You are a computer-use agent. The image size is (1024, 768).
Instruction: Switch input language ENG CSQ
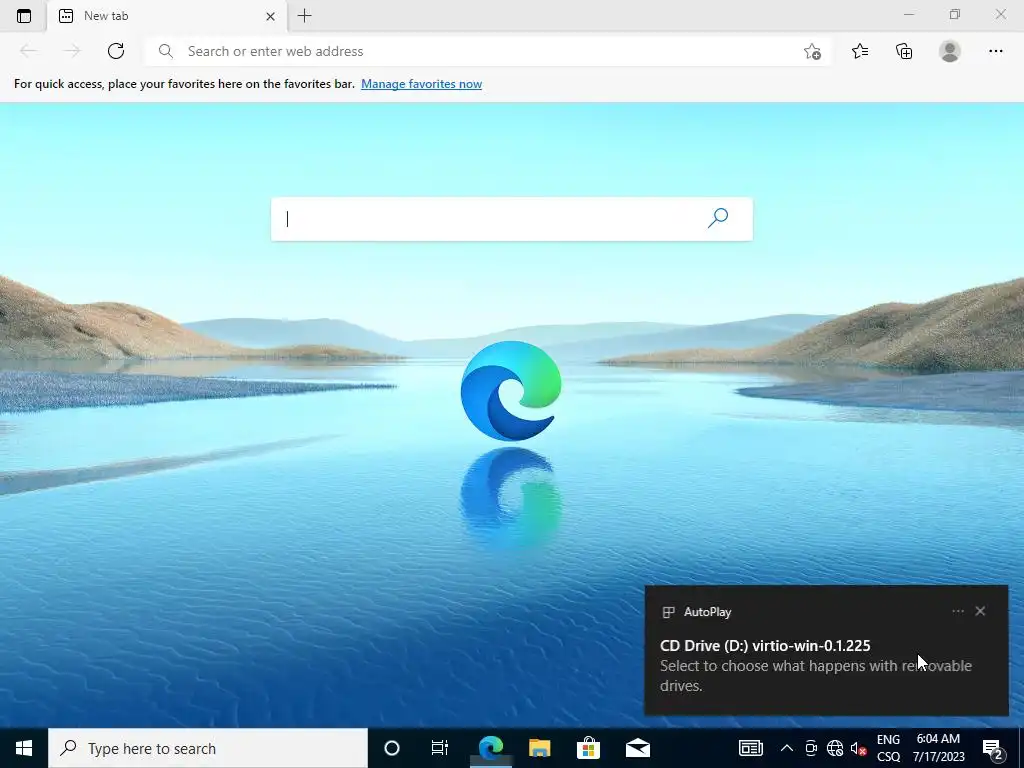888,748
